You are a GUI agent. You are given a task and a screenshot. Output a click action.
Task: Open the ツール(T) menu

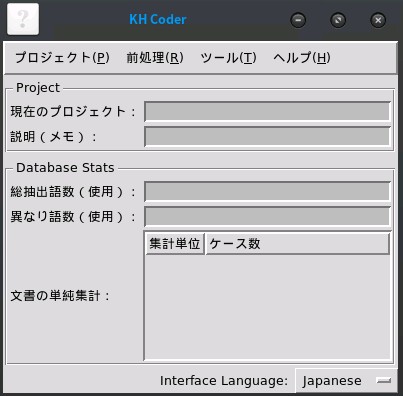[228, 58]
